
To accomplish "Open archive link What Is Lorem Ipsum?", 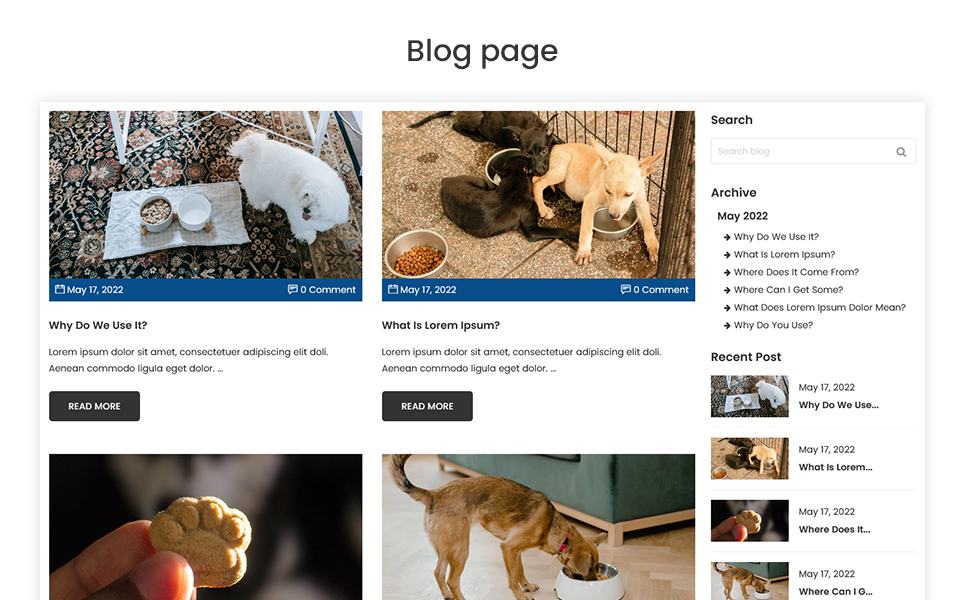I will (784, 254).
